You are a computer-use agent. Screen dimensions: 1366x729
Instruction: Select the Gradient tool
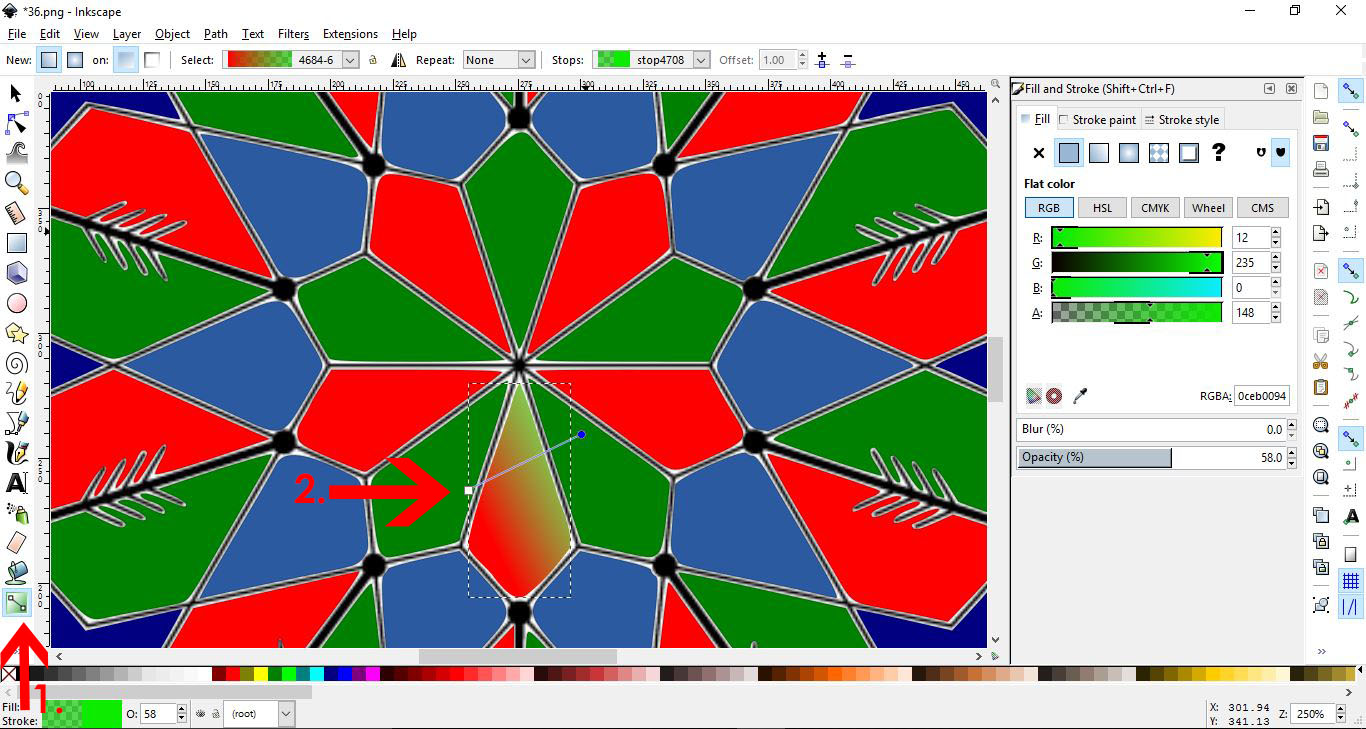16,603
